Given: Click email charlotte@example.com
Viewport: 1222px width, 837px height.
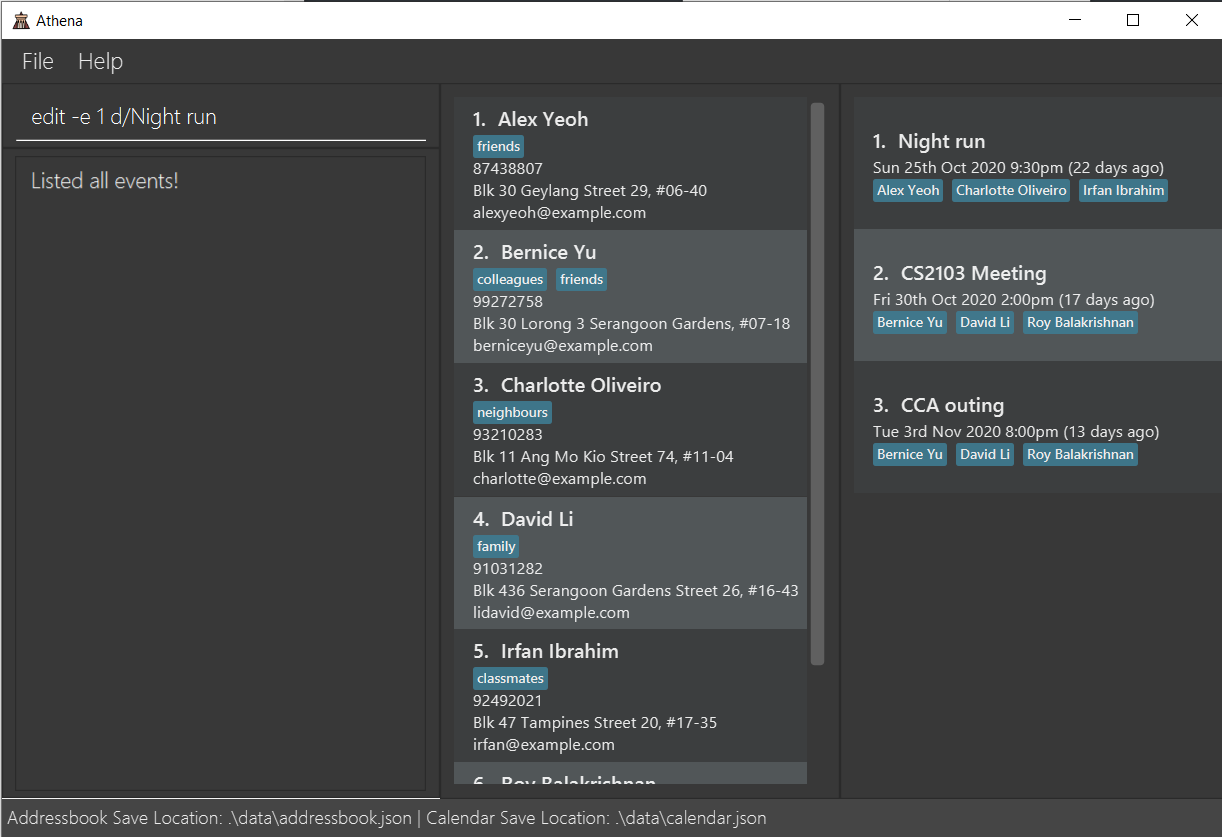Looking at the screenshot, I should (559, 478).
